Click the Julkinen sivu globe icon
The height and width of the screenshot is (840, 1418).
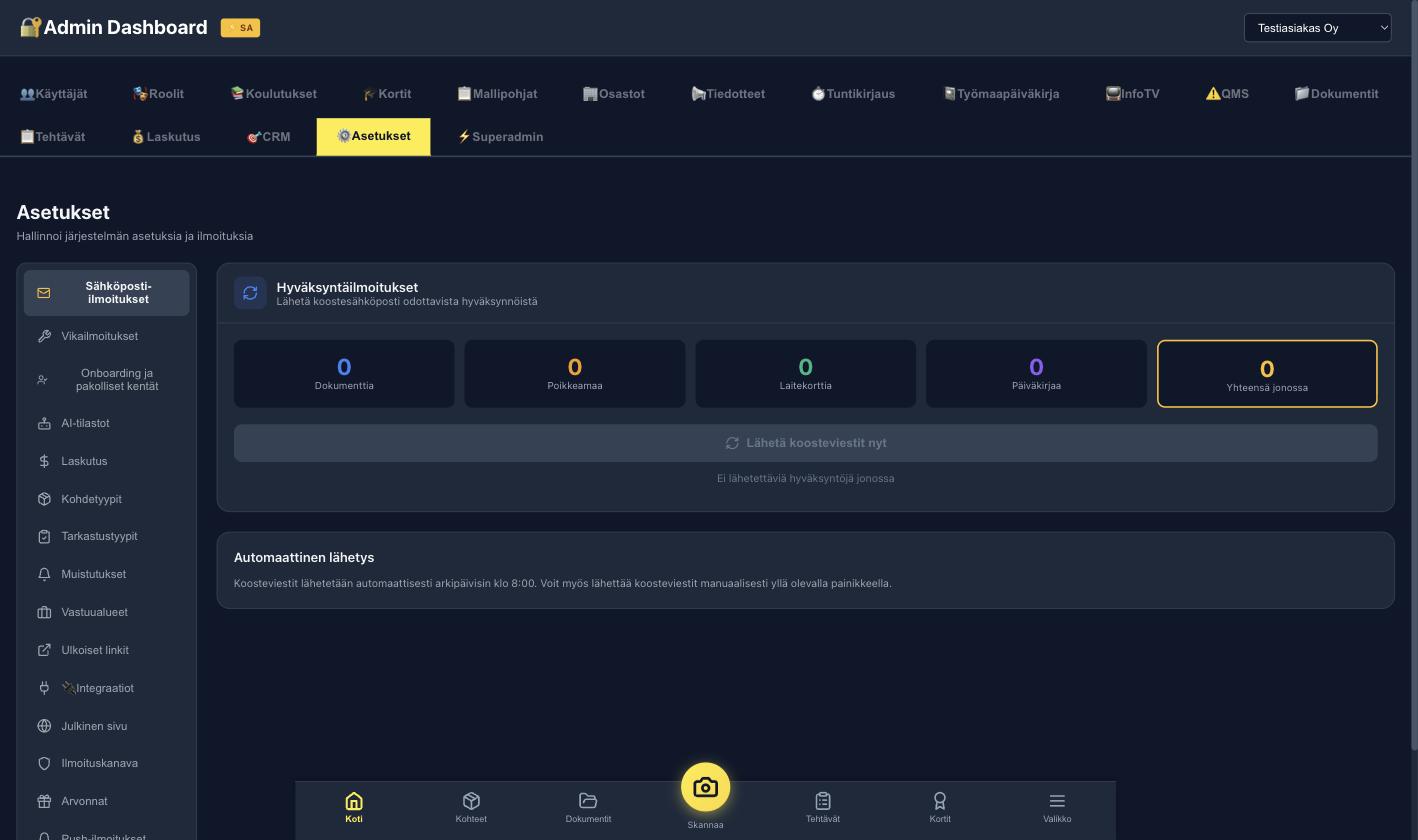coord(44,726)
